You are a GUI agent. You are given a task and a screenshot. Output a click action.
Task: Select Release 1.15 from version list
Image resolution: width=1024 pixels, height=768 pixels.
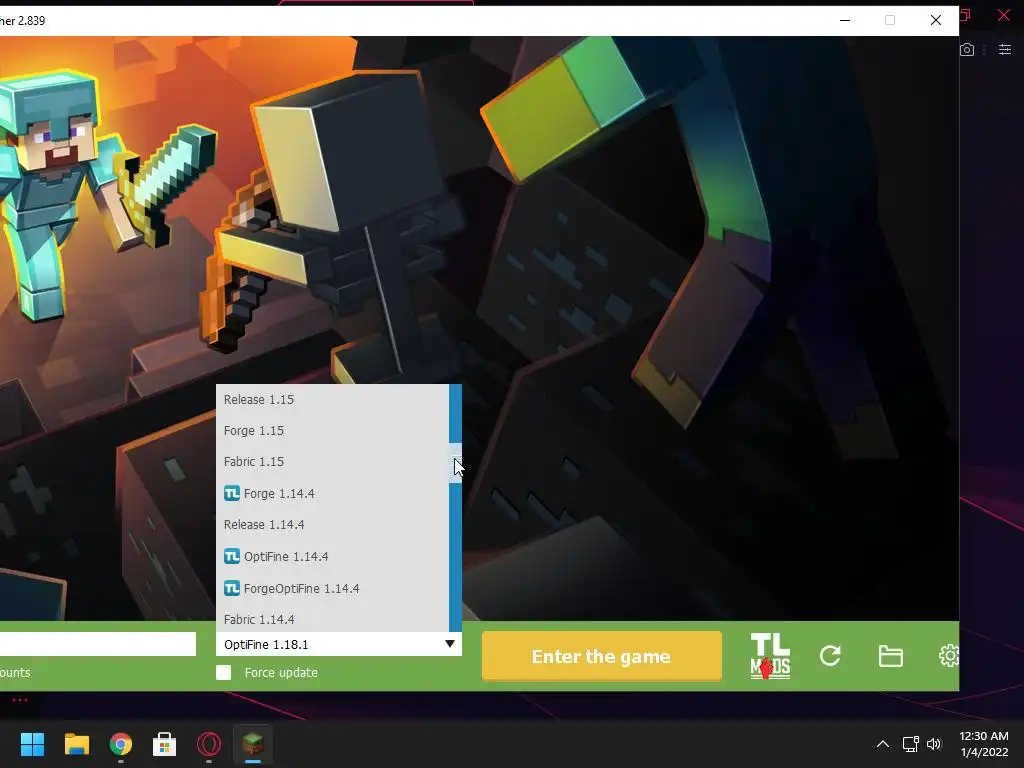tap(332, 400)
